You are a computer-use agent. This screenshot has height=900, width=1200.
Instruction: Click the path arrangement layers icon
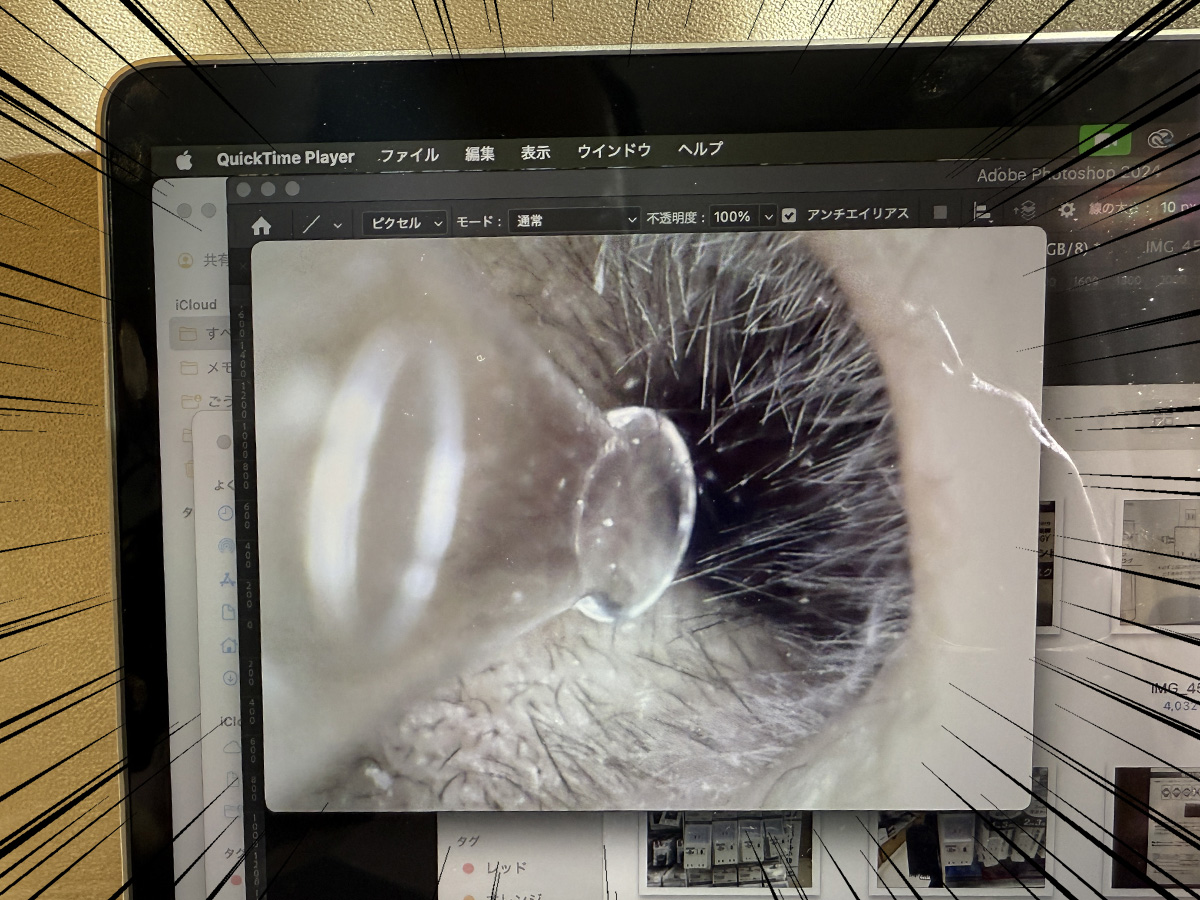1025,211
